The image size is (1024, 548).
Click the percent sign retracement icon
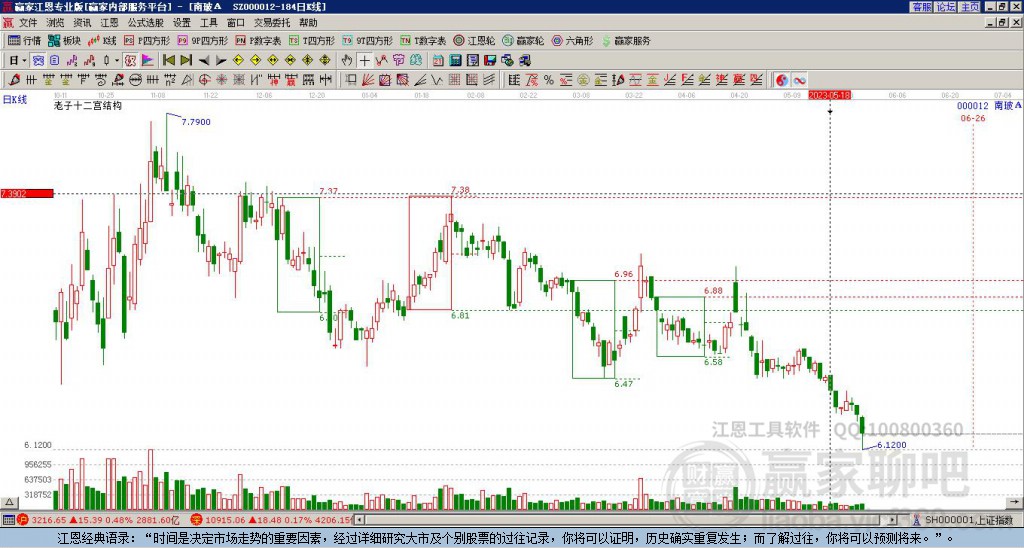click(549, 80)
